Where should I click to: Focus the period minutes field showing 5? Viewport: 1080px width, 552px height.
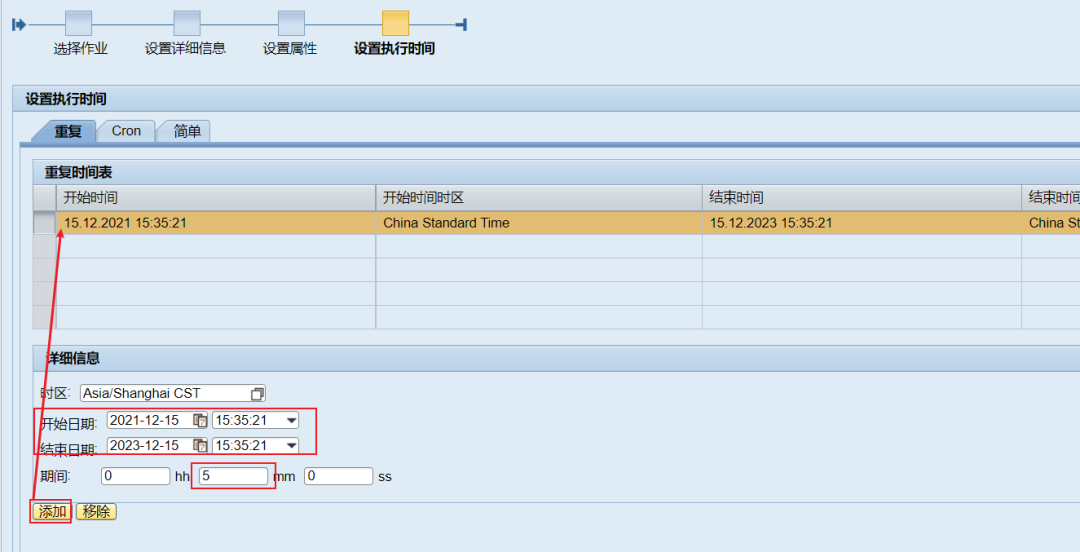233,476
